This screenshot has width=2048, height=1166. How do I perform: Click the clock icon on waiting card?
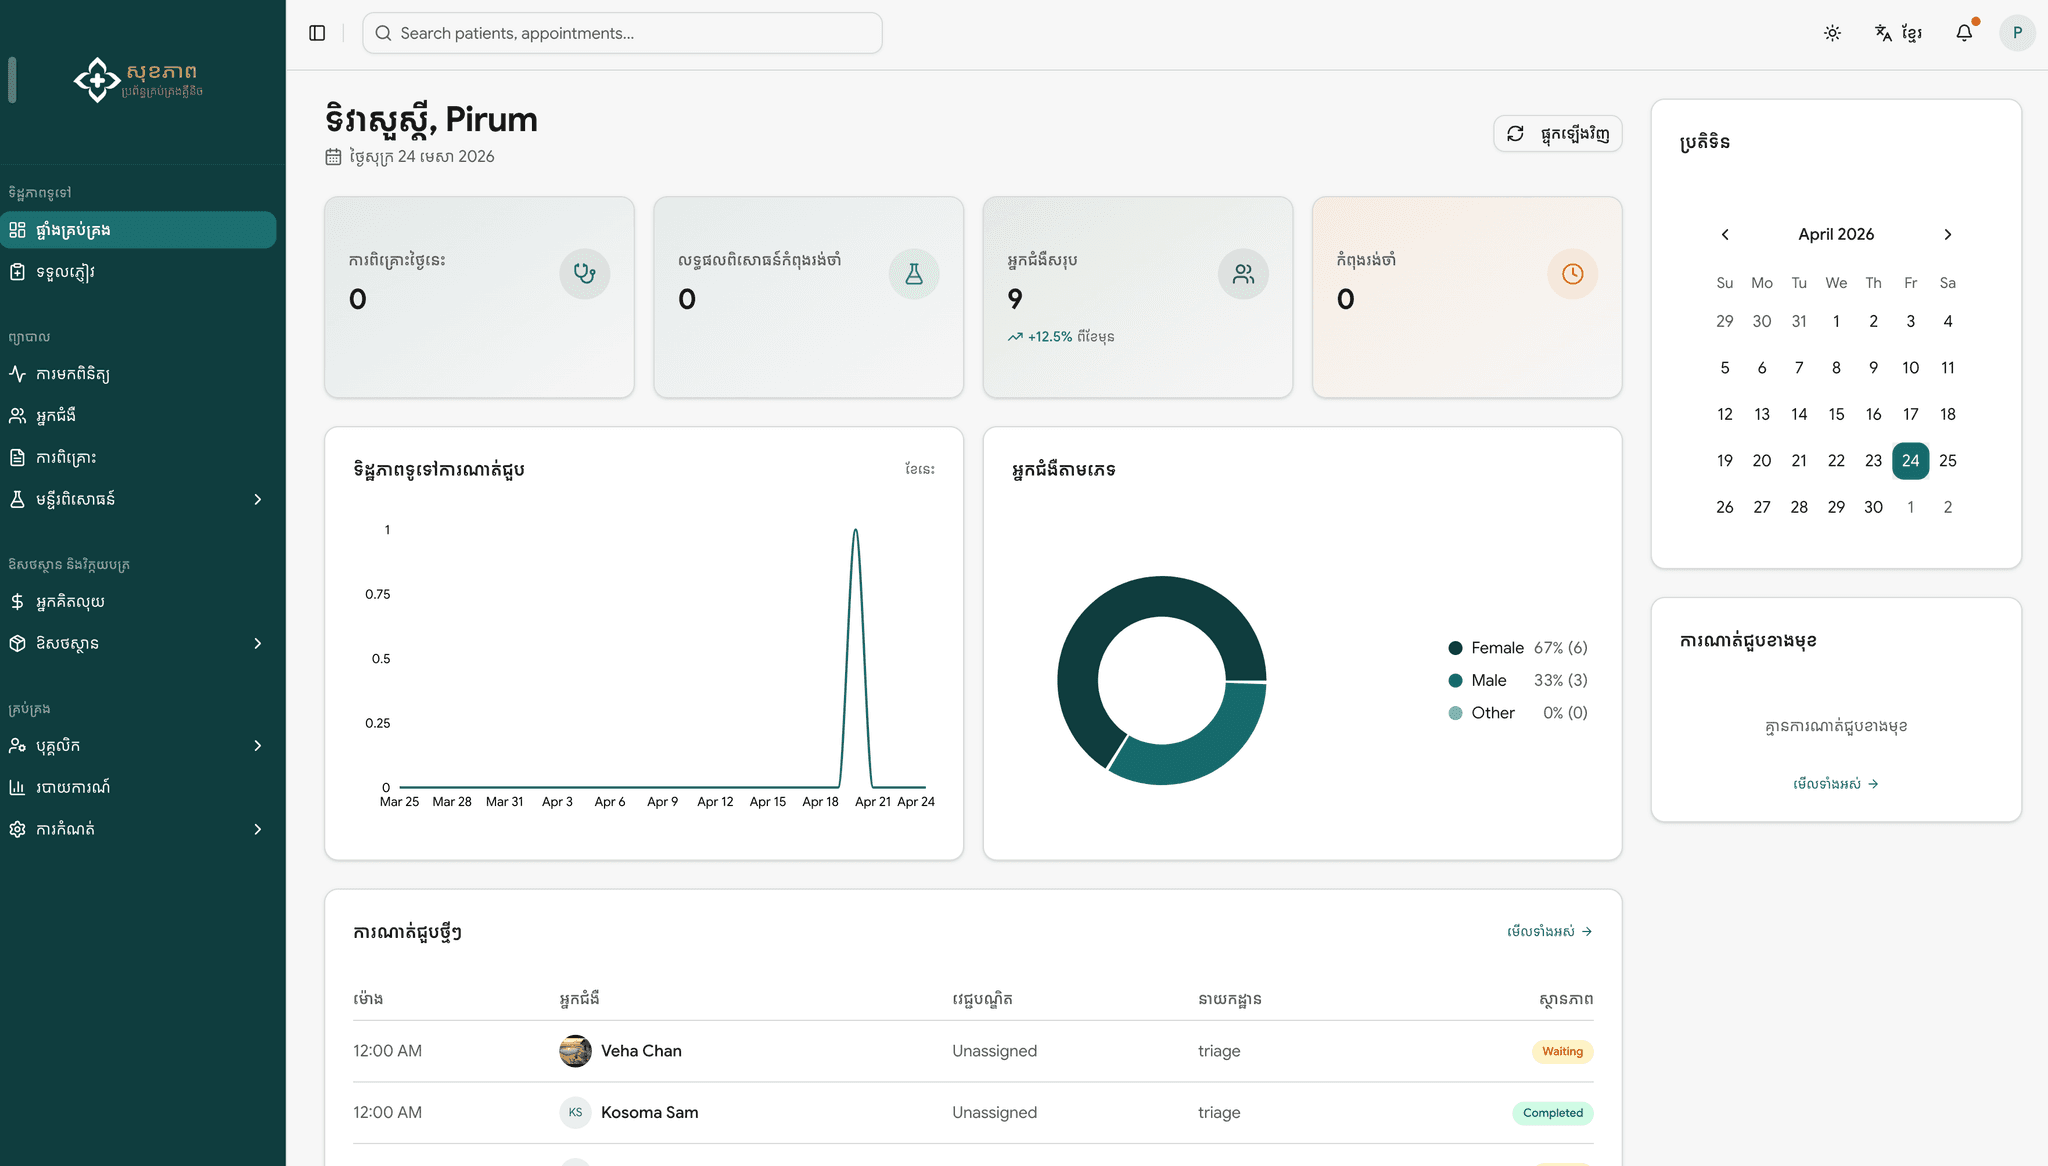pos(1572,274)
